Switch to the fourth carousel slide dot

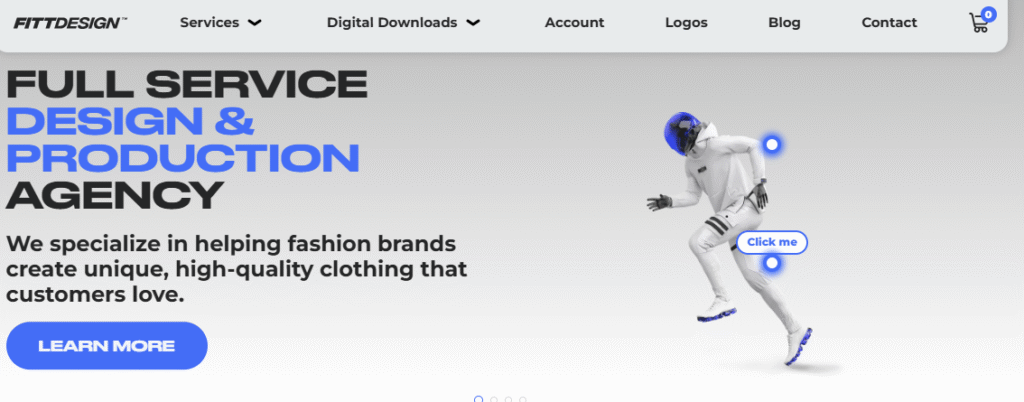point(523,399)
